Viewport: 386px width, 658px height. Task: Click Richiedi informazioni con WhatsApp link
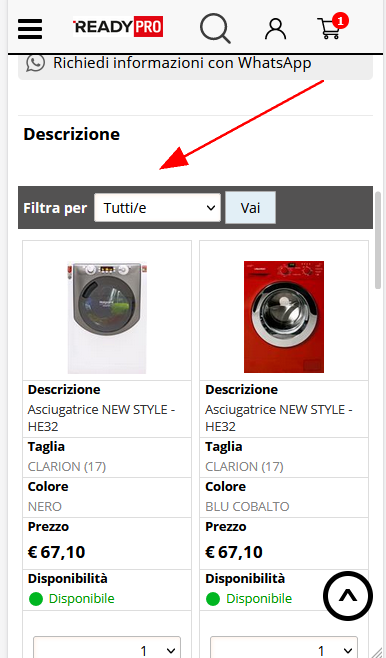point(182,63)
